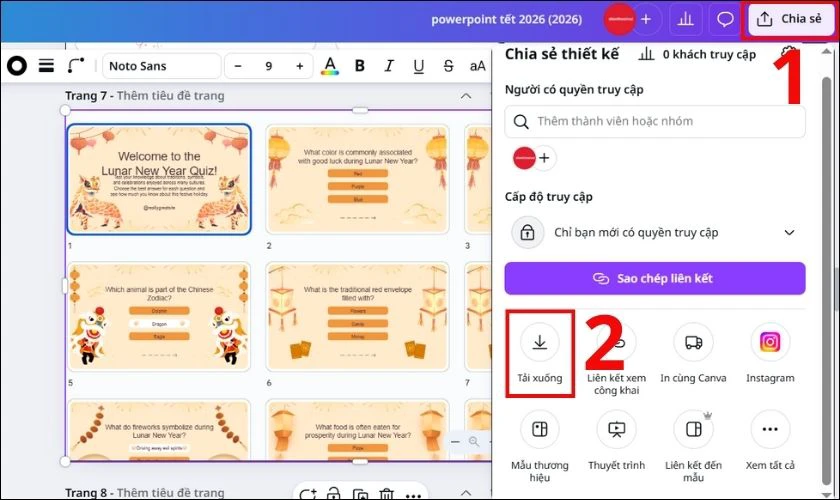This screenshot has height=500, width=840.
Task: Collapse Trang 7 with chevron arrow
Action: (x=466, y=96)
